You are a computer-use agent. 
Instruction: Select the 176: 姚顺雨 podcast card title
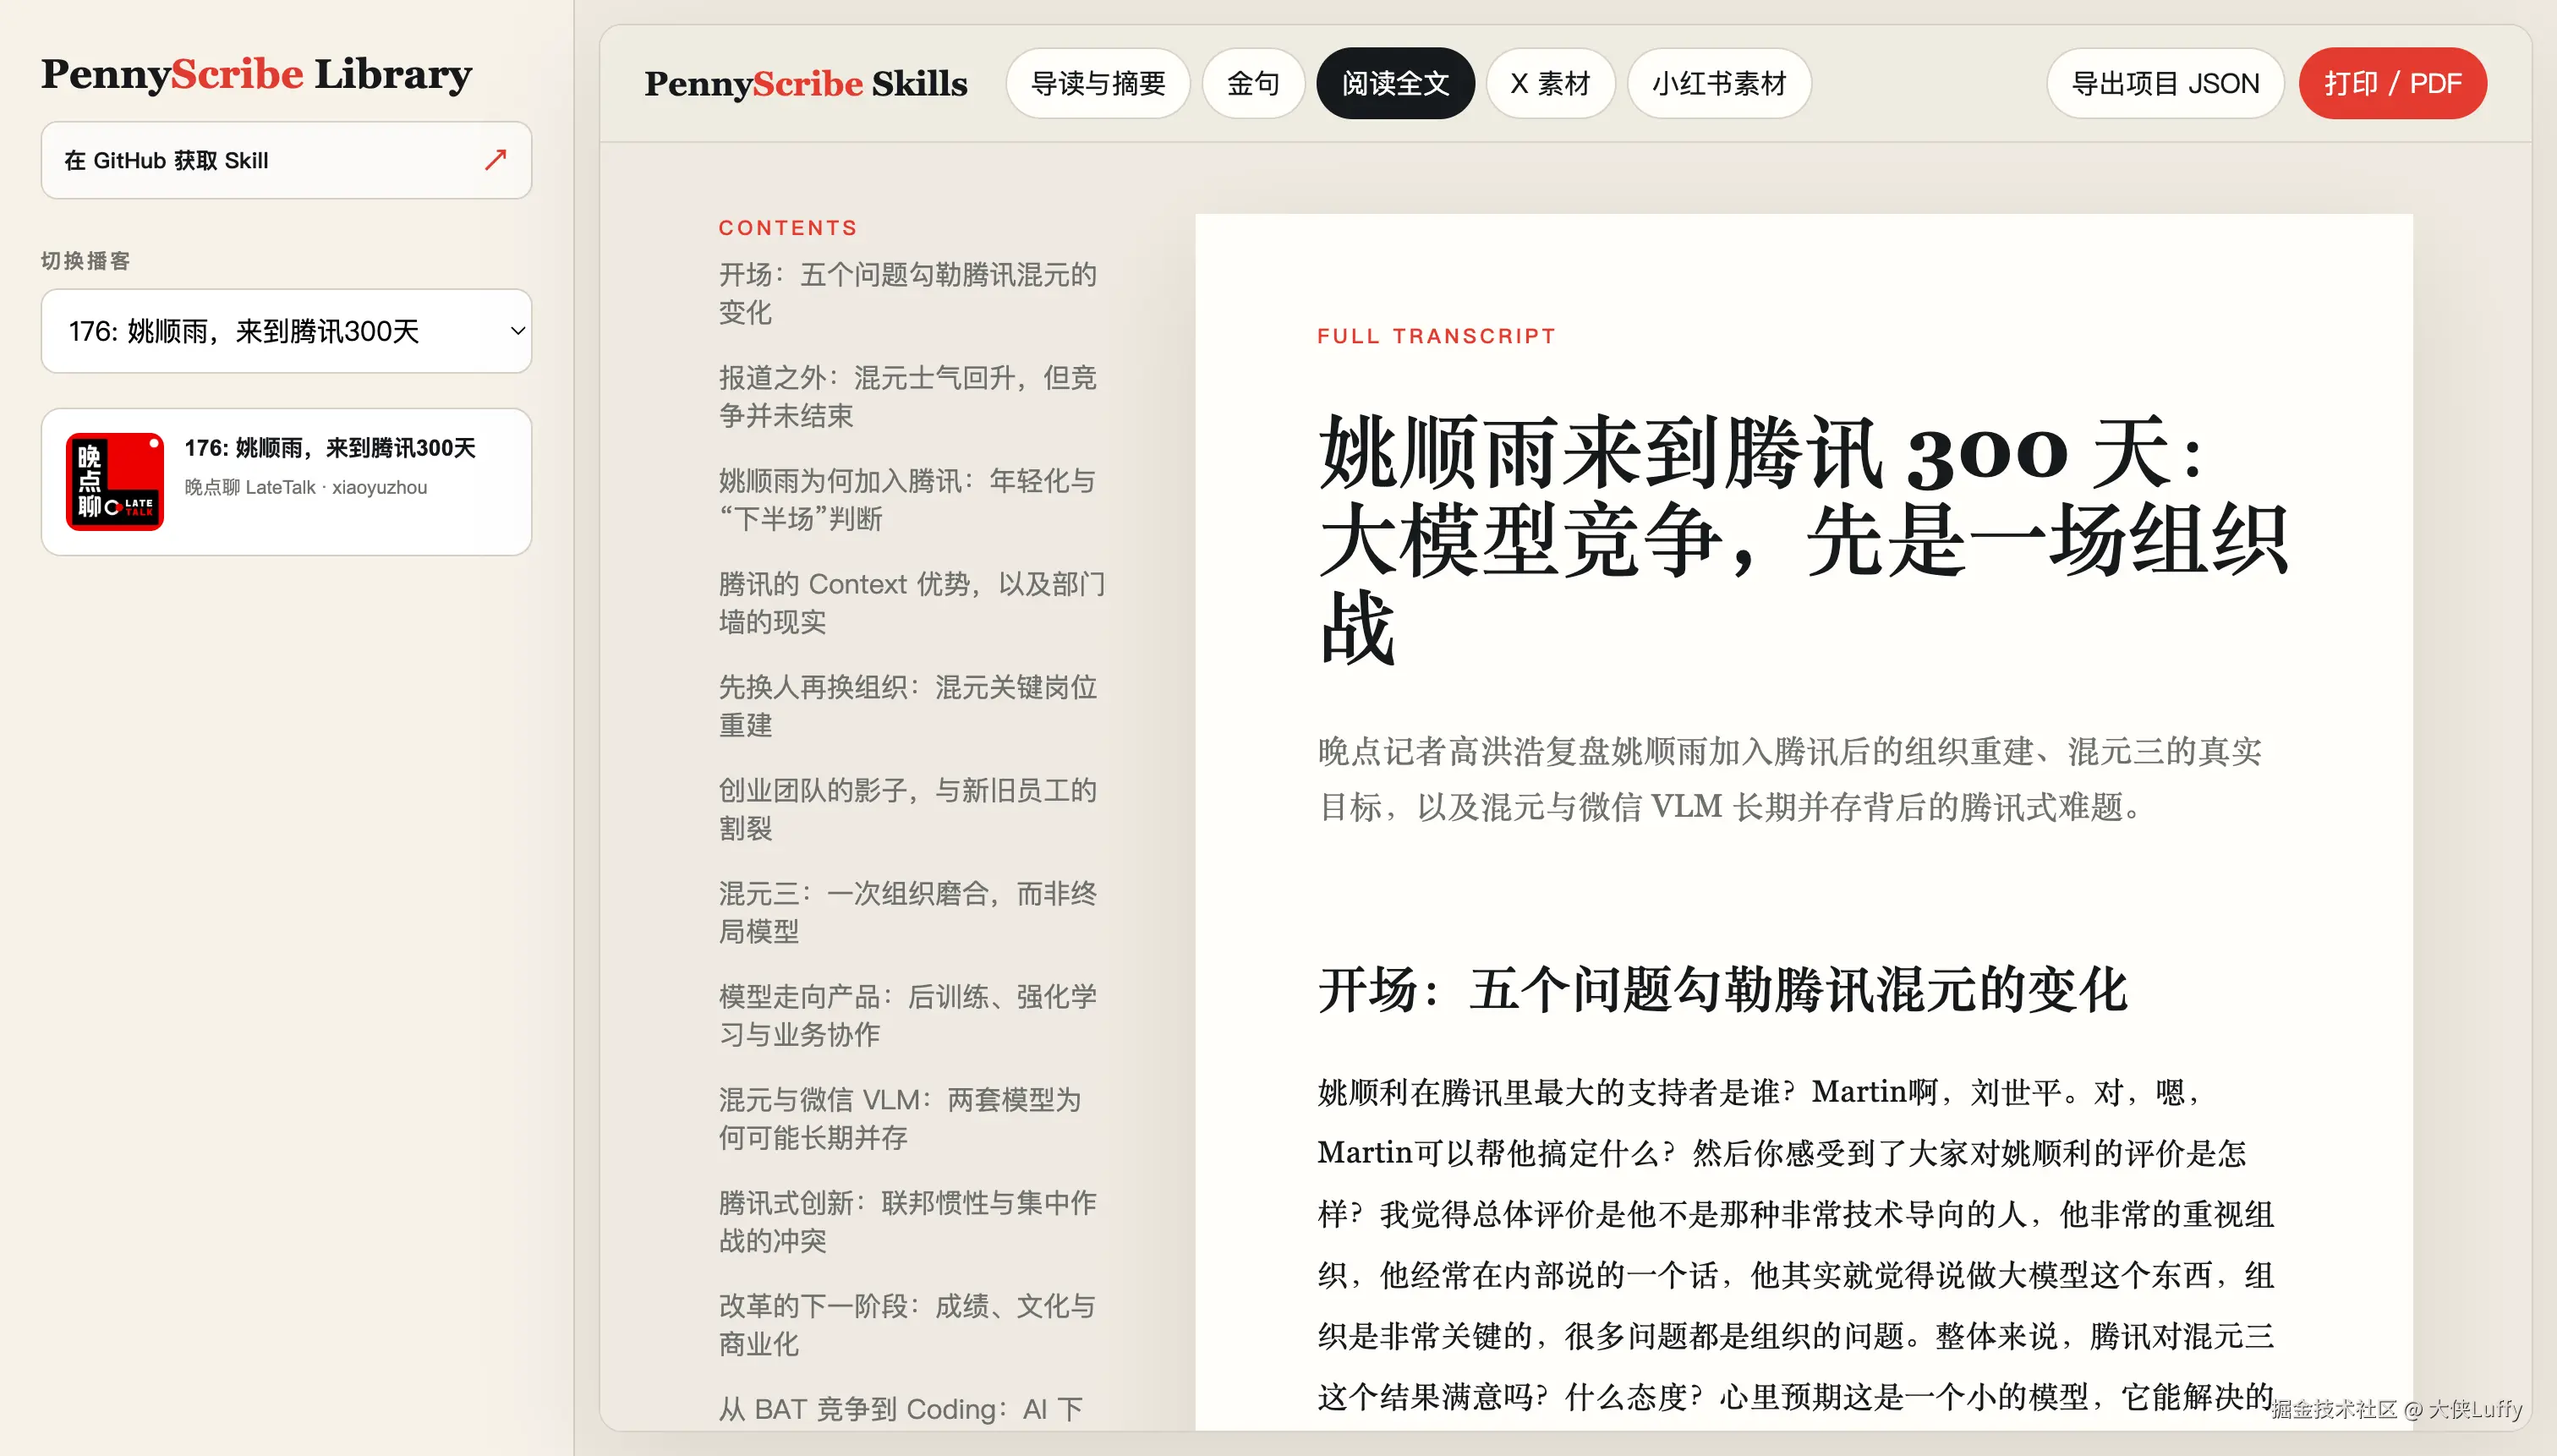tap(330, 448)
